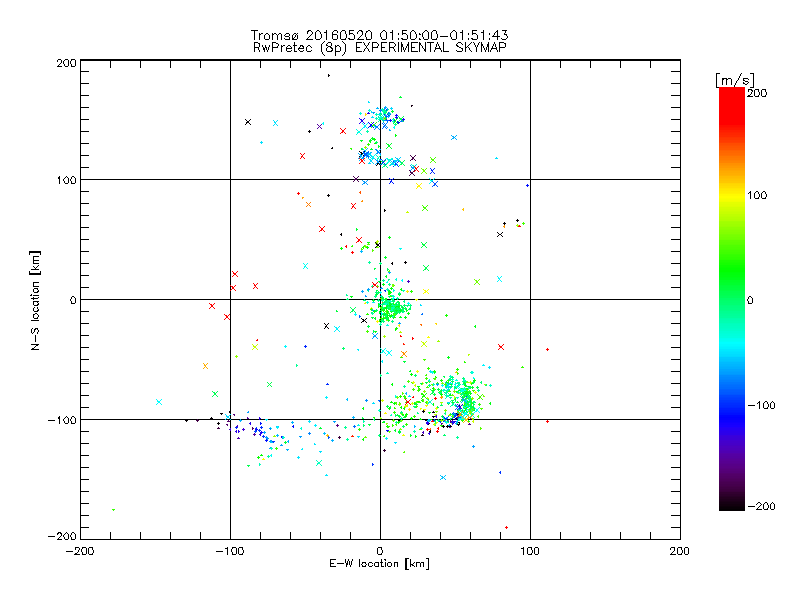Click the x-axis tick label "0"
The height and width of the screenshot is (600, 800).
(380, 551)
